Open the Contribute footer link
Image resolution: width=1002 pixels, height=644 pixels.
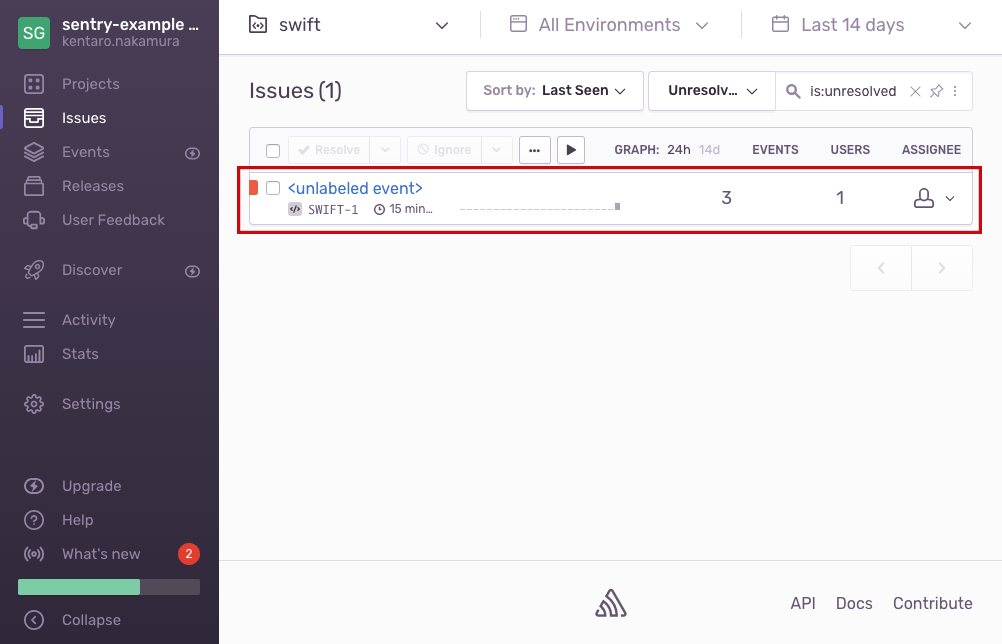[x=932, y=603]
